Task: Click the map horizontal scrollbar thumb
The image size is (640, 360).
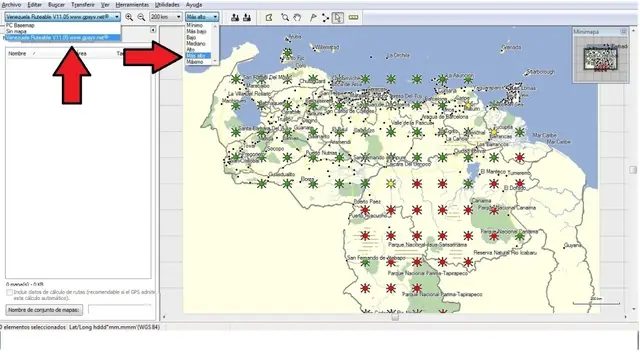Action: pyautogui.click(x=395, y=317)
